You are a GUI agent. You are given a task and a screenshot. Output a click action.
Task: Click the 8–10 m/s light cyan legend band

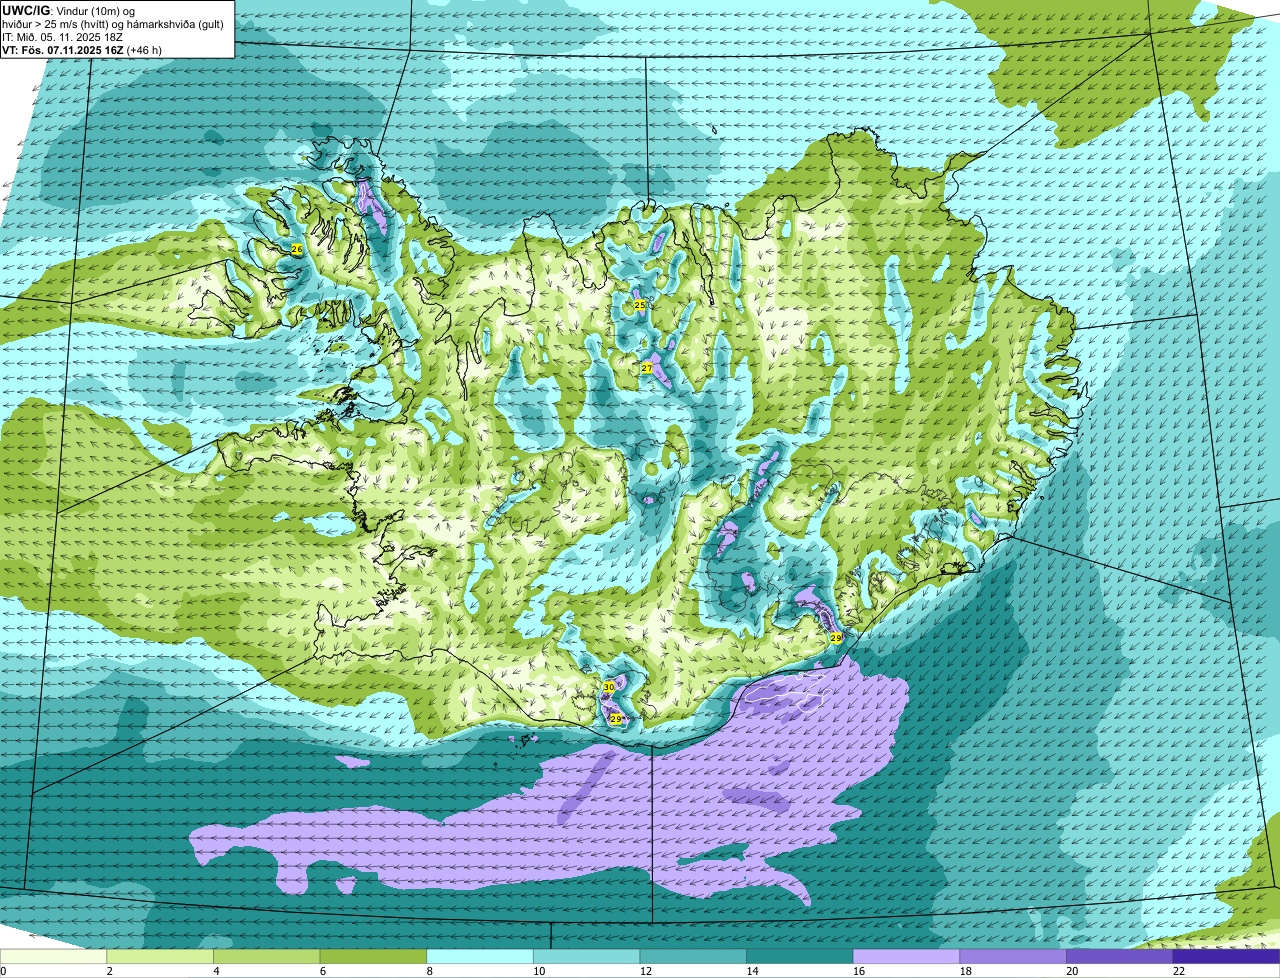[480, 956]
